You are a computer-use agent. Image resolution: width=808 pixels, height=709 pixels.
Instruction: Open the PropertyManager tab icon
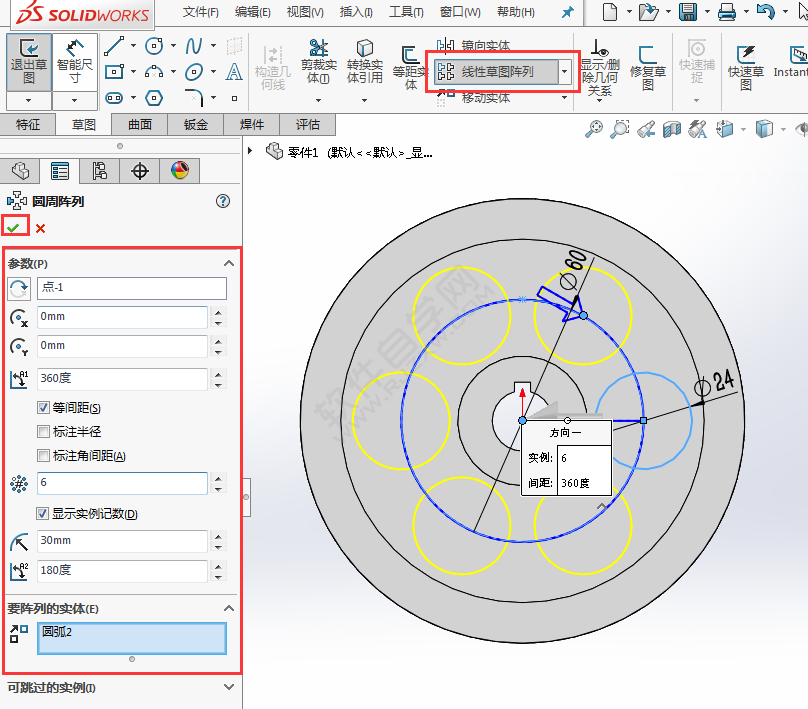pyautogui.click(x=60, y=171)
